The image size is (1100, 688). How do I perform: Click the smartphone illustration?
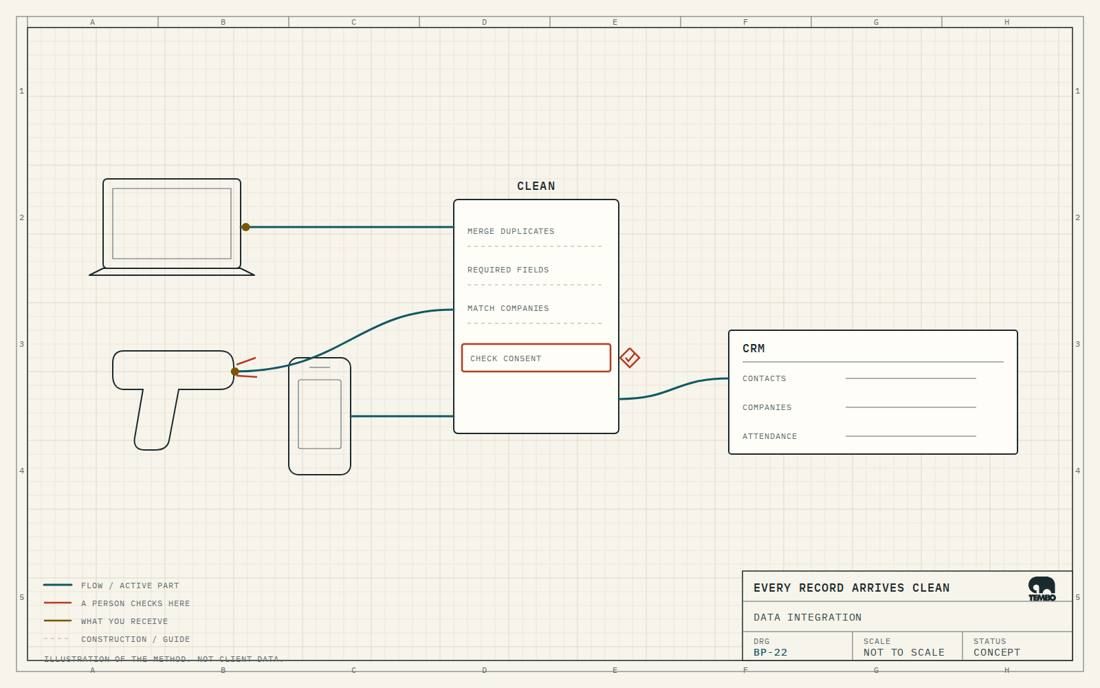click(x=319, y=416)
